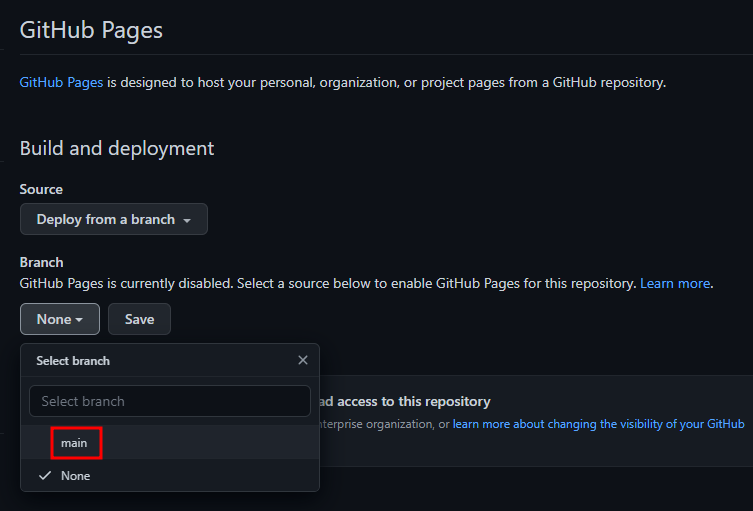This screenshot has width=753, height=511.
Task: Choose the main branch option
Action: tap(170, 442)
